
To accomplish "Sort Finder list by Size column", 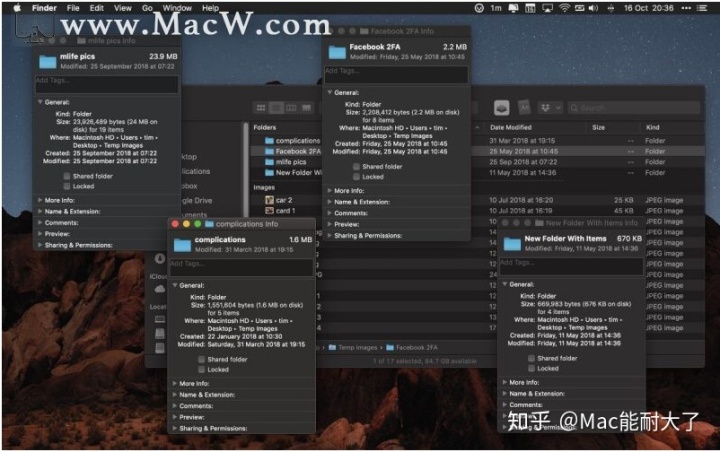I will [x=598, y=127].
